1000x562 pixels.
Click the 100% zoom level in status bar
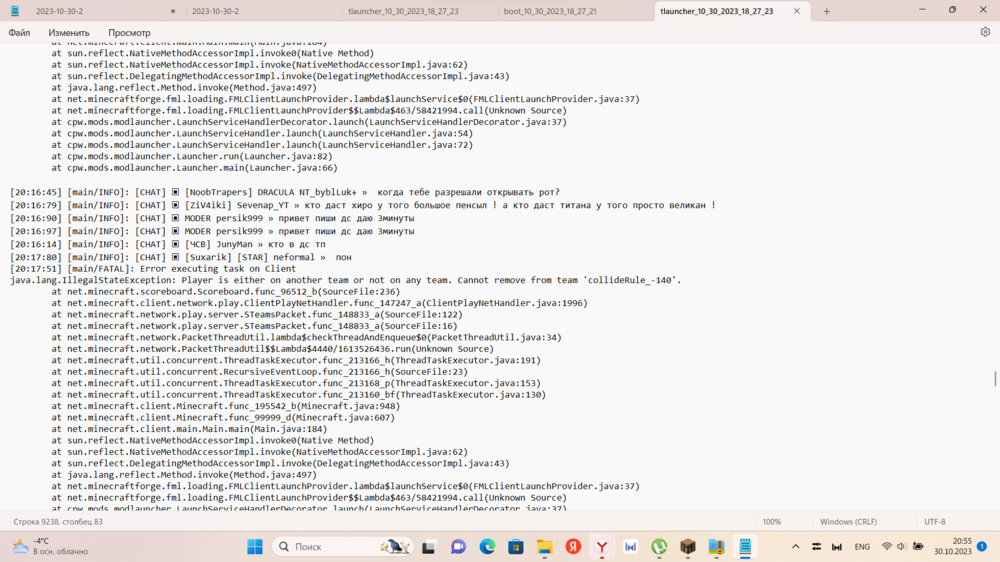772,522
